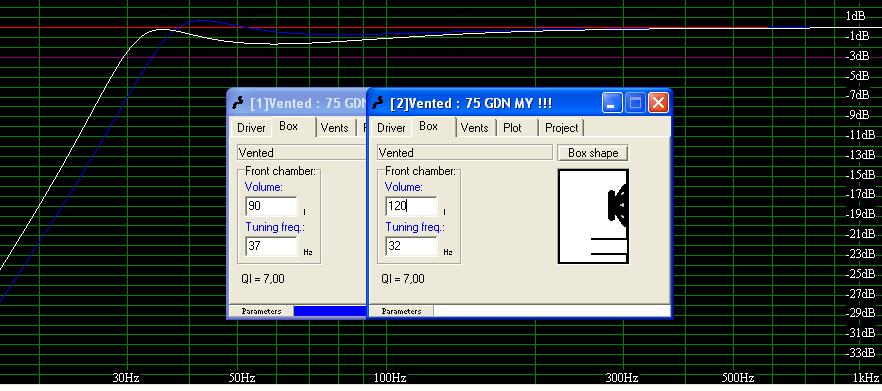This screenshot has height=391, width=882.
Task: Click the Volume field showing 90
Action: click(271, 206)
